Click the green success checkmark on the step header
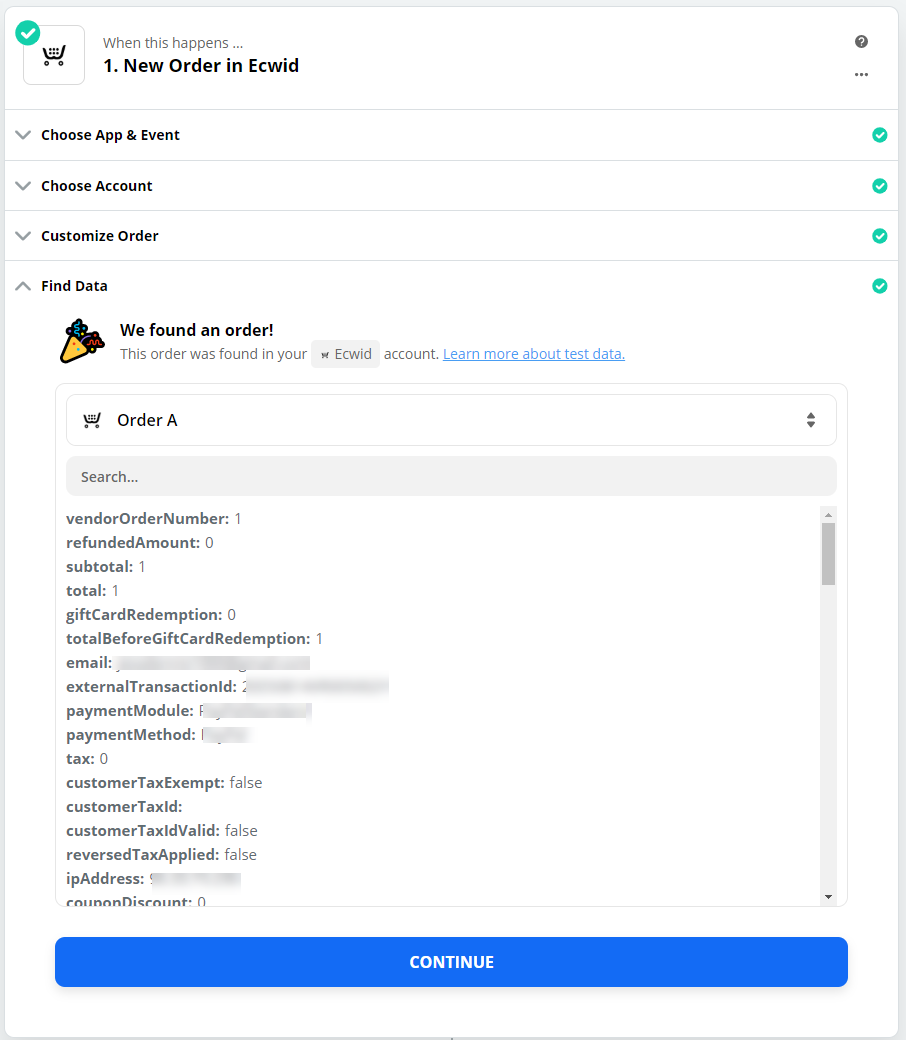The width and height of the screenshot is (906, 1040). pyautogui.click(x=26, y=32)
